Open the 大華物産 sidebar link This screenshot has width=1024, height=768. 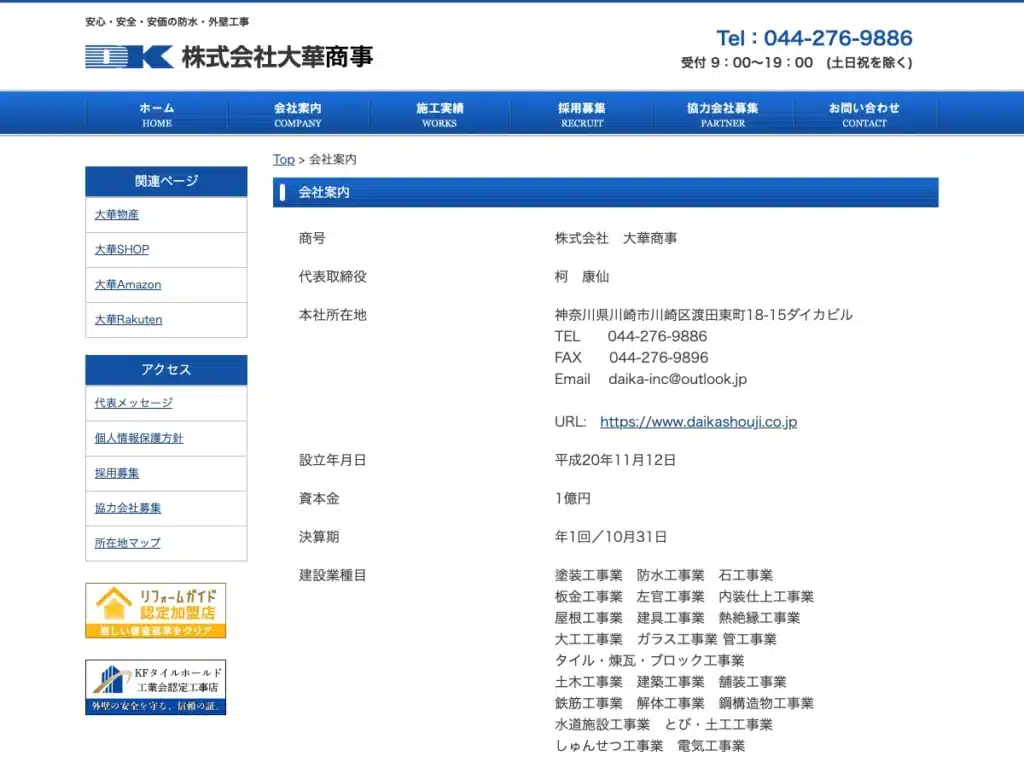tap(117, 214)
